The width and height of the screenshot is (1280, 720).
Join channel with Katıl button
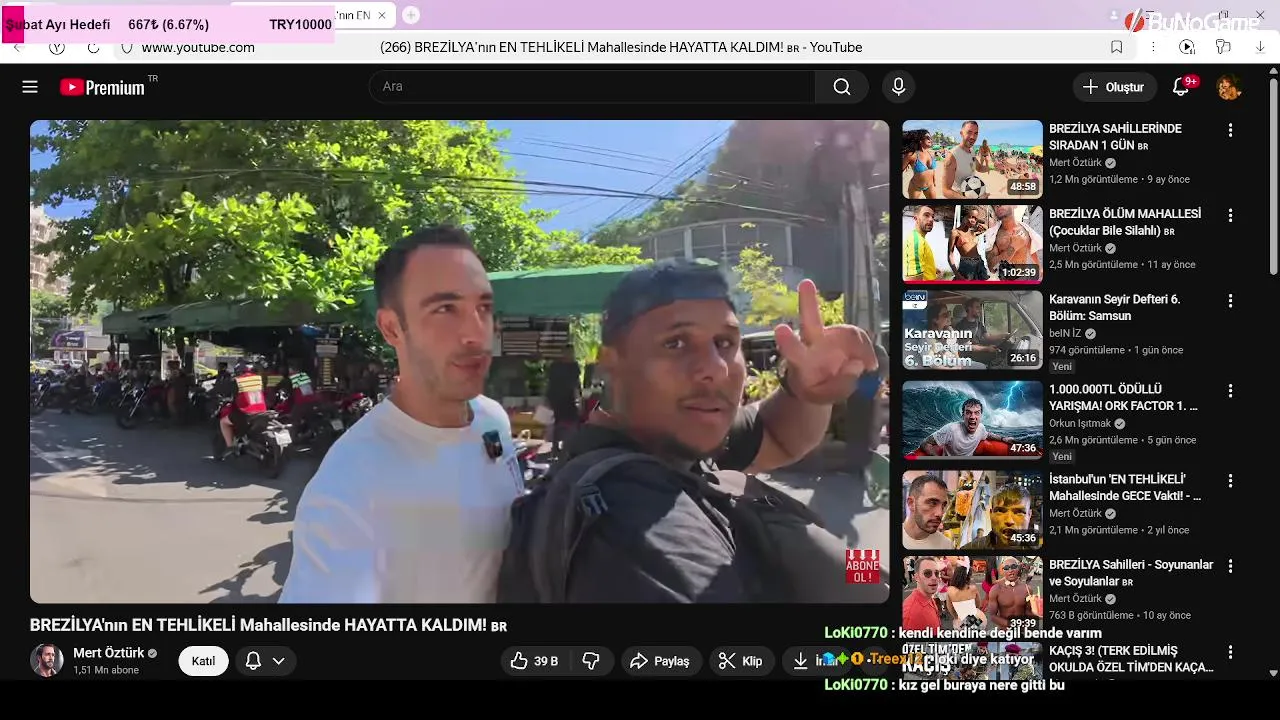(x=203, y=661)
